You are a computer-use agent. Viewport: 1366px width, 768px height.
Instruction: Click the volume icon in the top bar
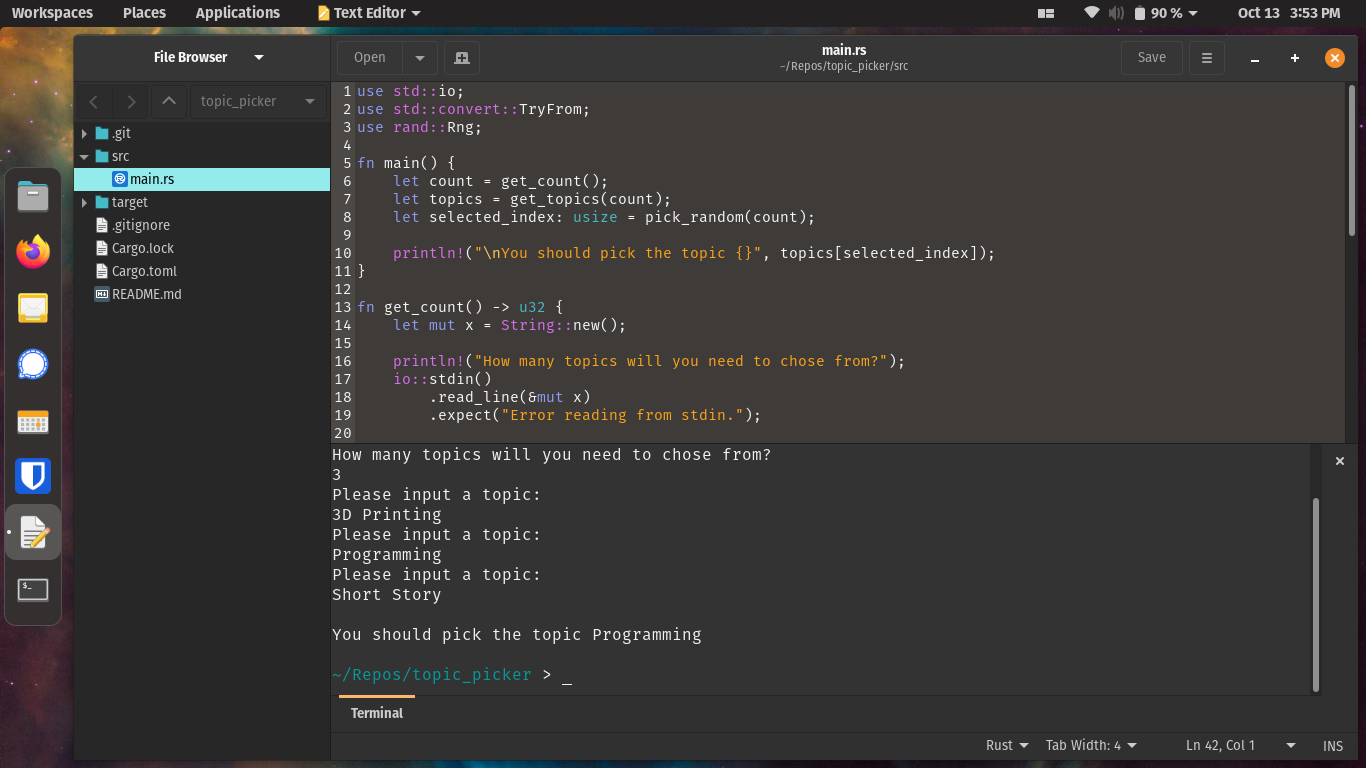tap(1117, 13)
